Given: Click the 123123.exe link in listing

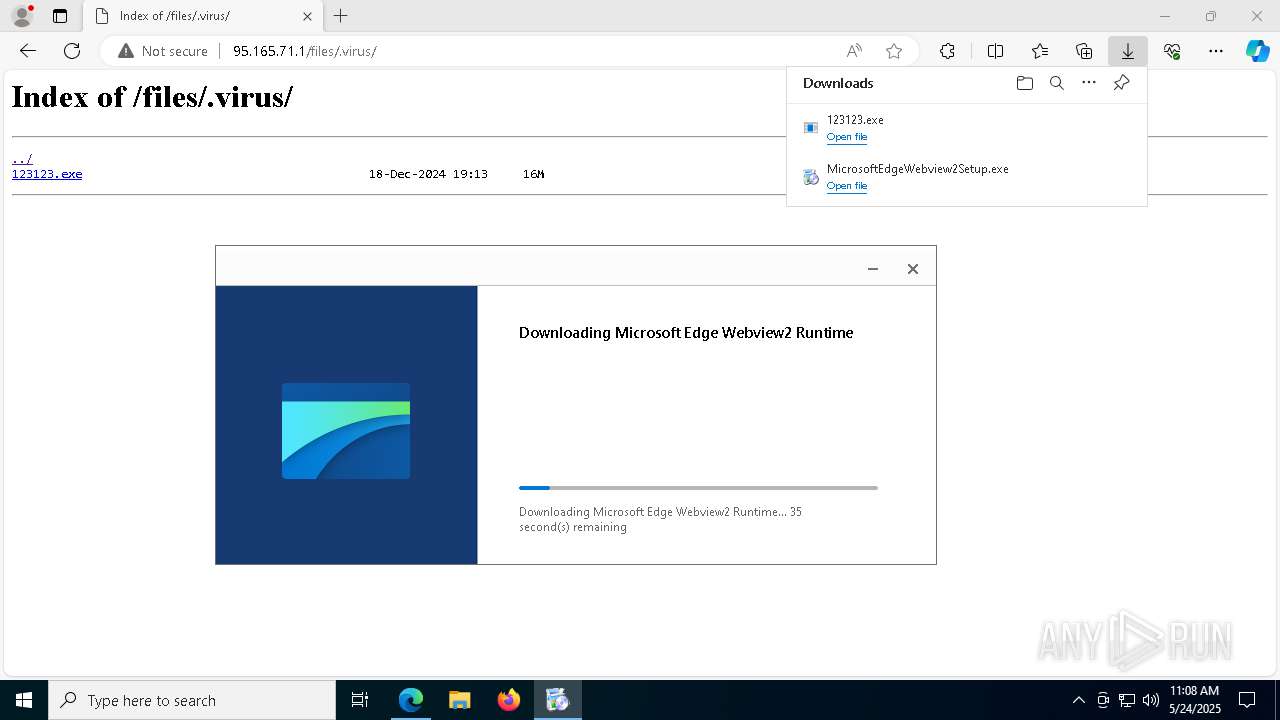Looking at the screenshot, I should [47, 174].
